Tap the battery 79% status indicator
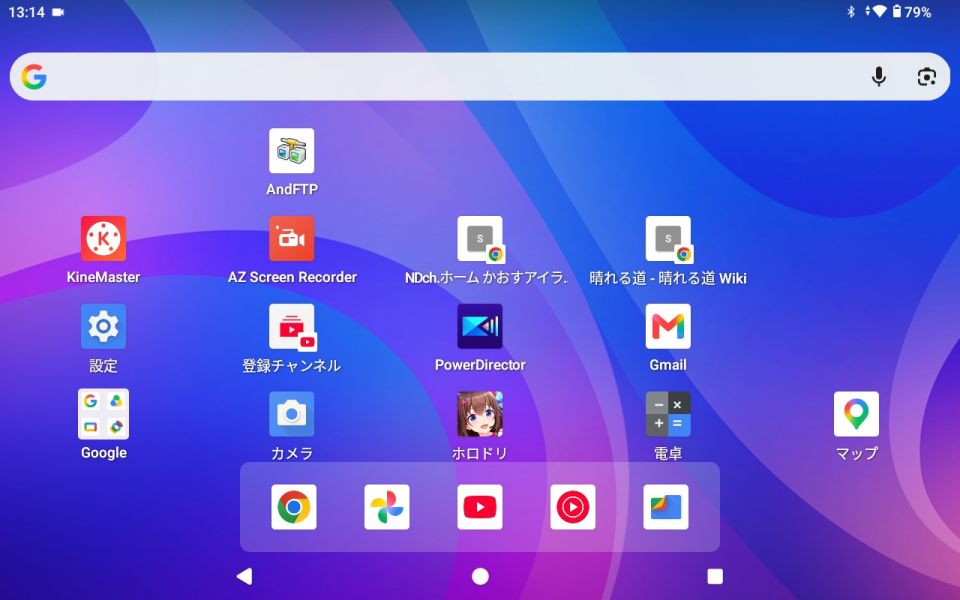 coord(912,12)
